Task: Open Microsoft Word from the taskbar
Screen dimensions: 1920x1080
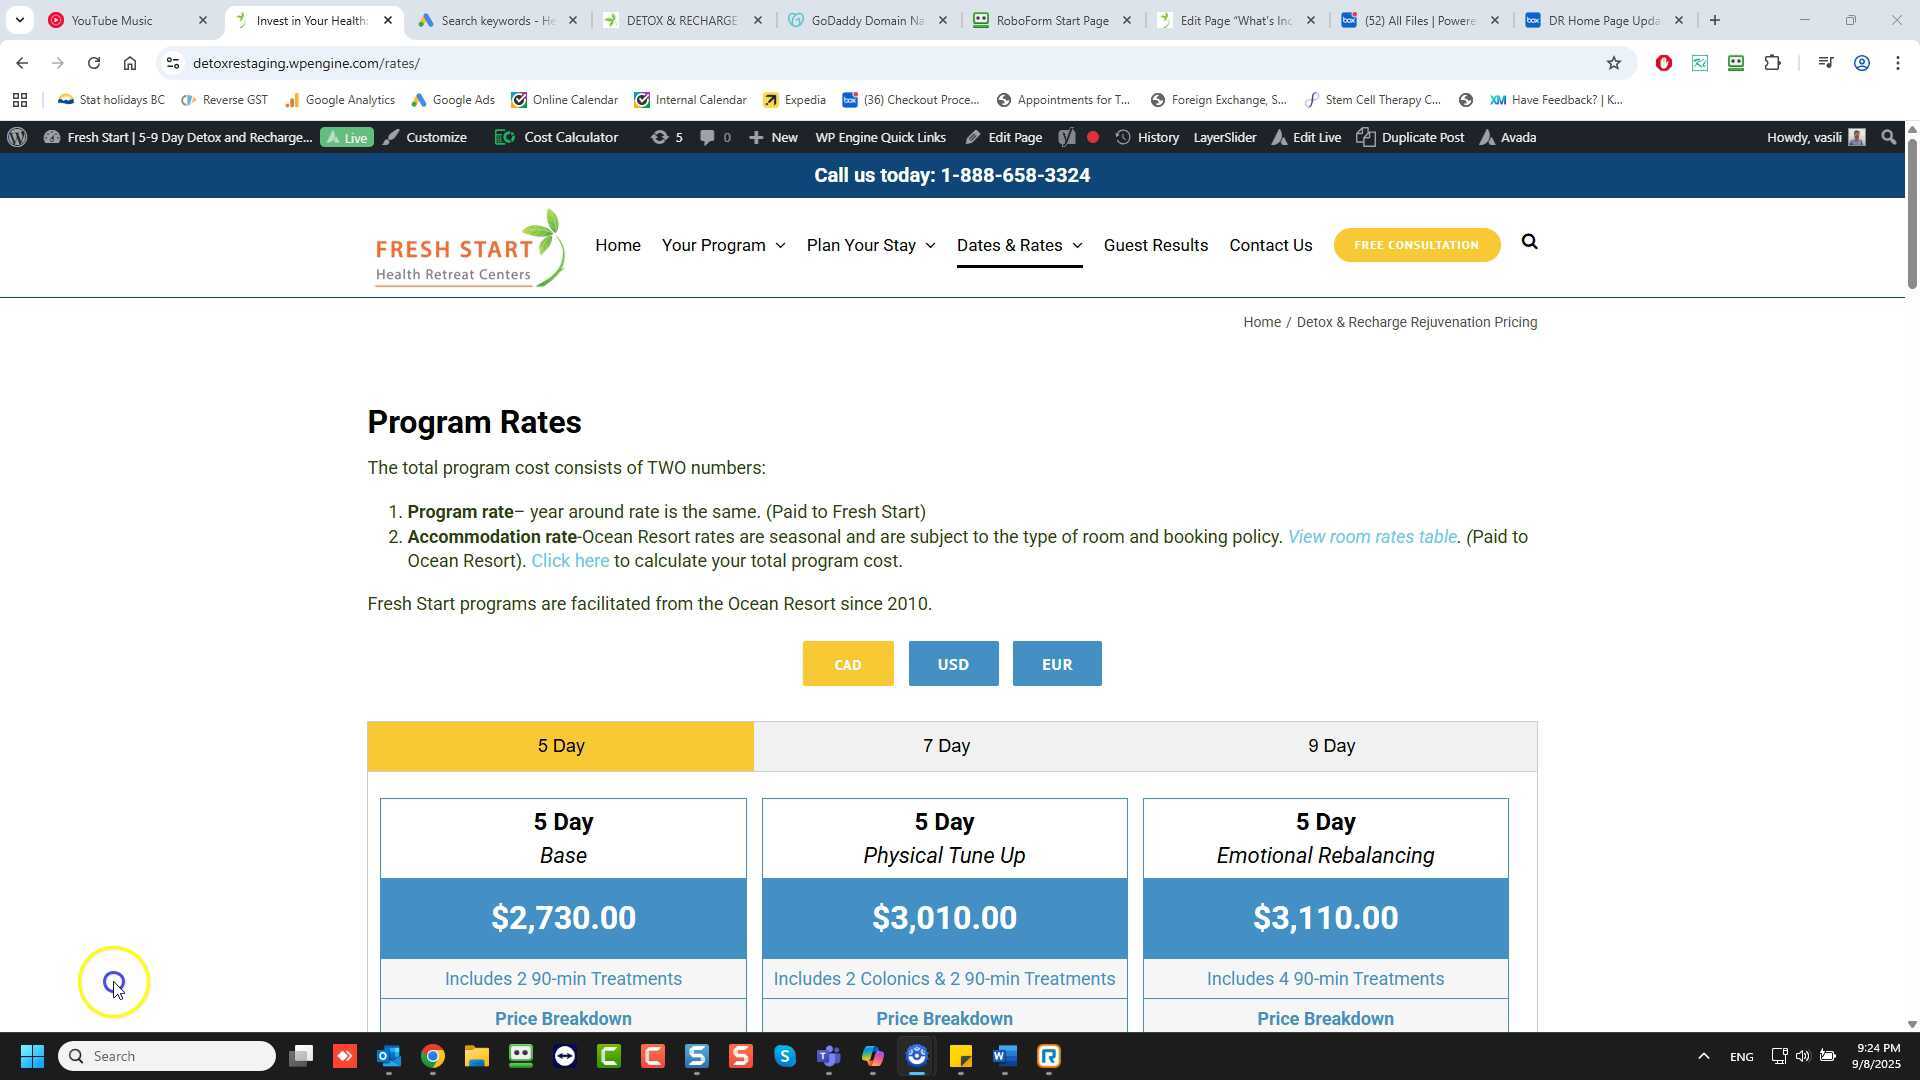Action: (x=1004, y=1056)
